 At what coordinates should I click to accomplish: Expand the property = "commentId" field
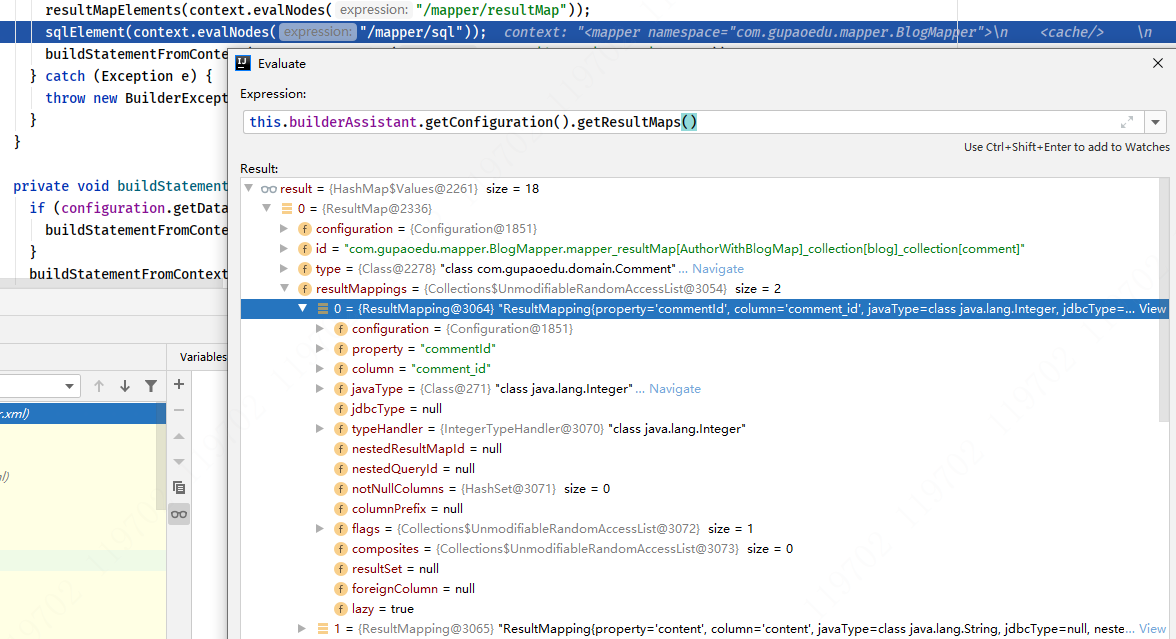click(320, 349)
